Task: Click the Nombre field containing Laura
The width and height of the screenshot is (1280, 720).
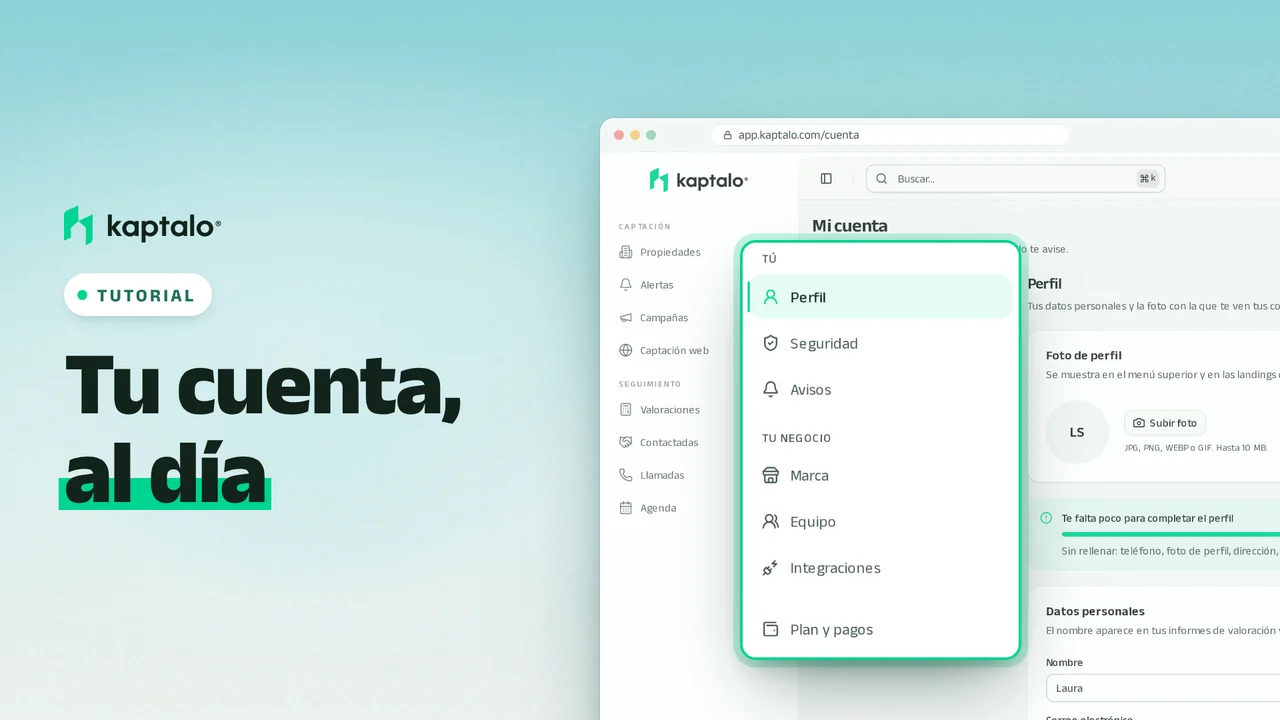Action: [1163, 688]
